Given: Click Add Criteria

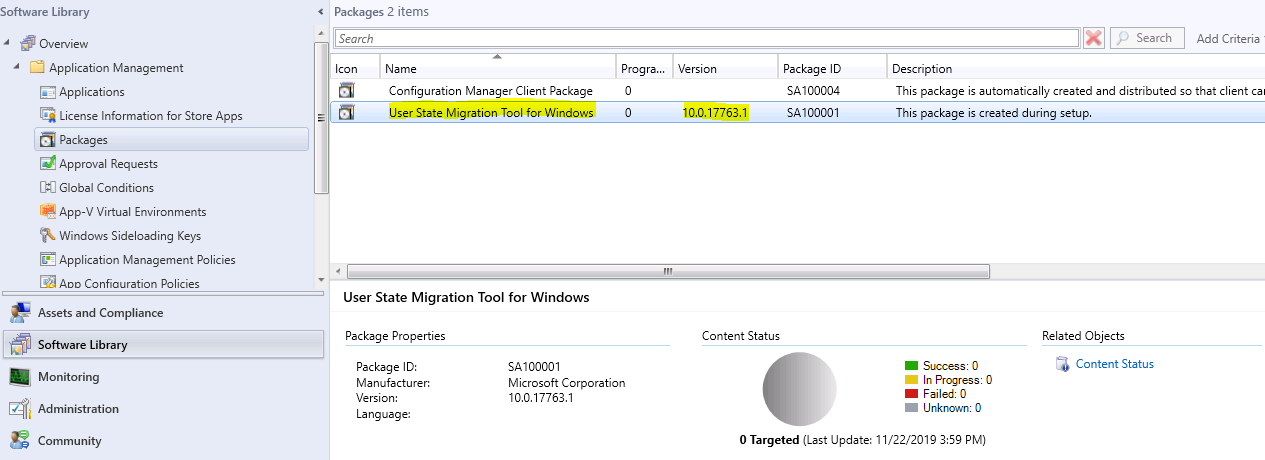Looking at the screenshot, I should (x=1228, y=38).
